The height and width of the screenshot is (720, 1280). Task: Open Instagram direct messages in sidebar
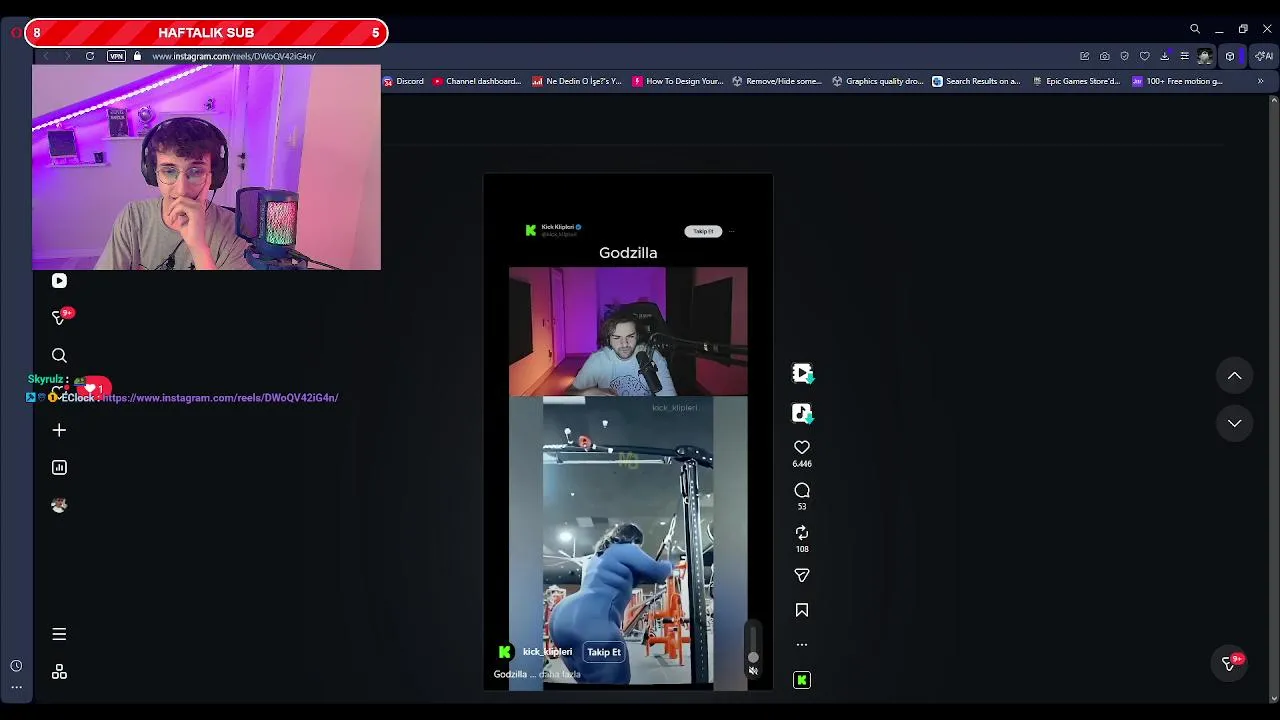pos(59,318)
